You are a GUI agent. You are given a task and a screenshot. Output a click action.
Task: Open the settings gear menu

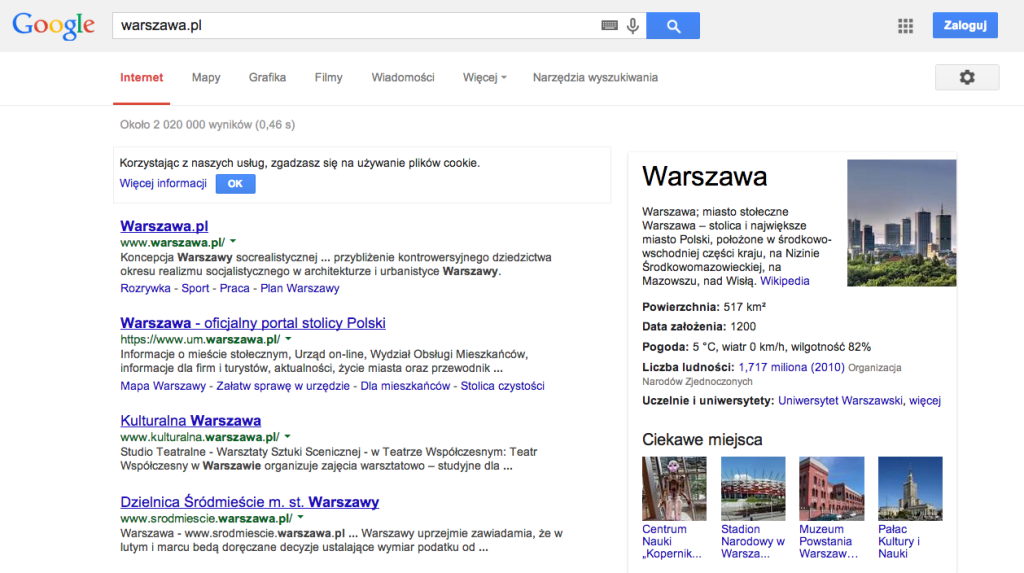(x=967, y=77)
